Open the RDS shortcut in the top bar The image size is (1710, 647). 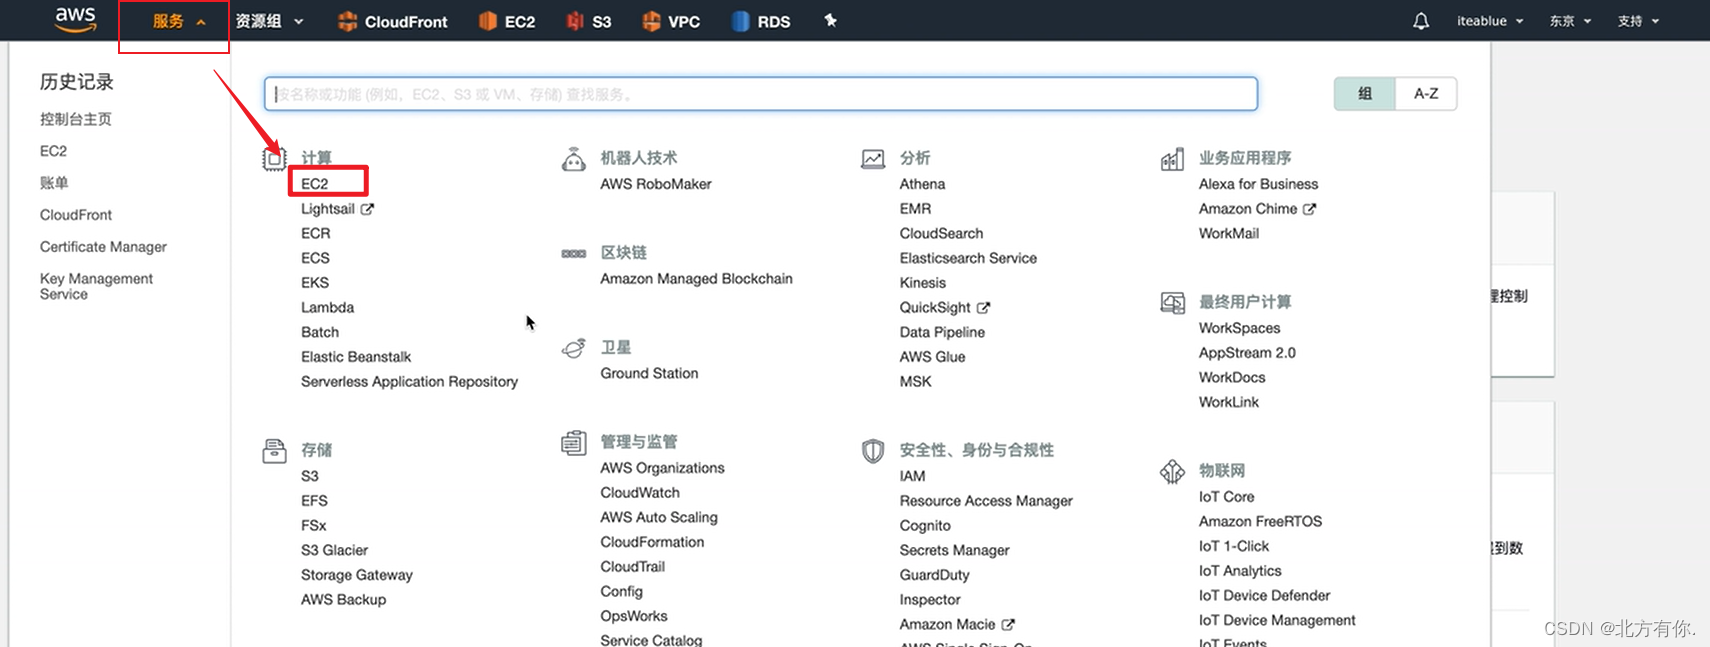click(761, 21)
